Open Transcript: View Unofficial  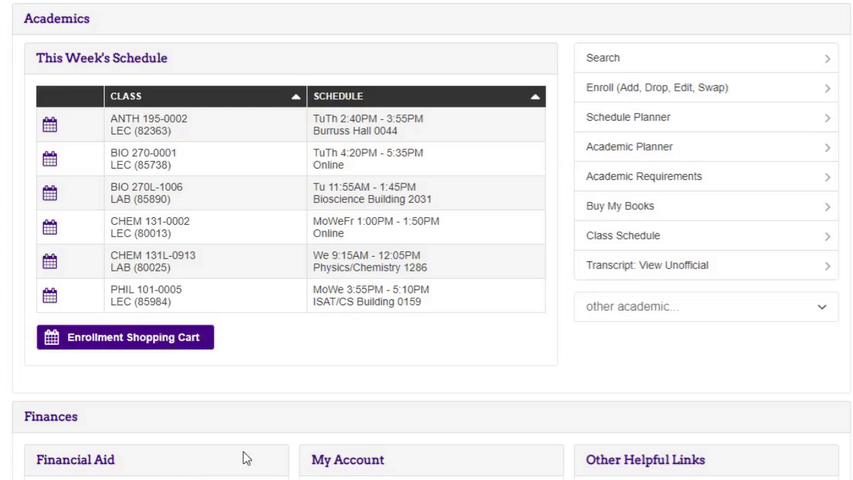[x=706, y=265]
